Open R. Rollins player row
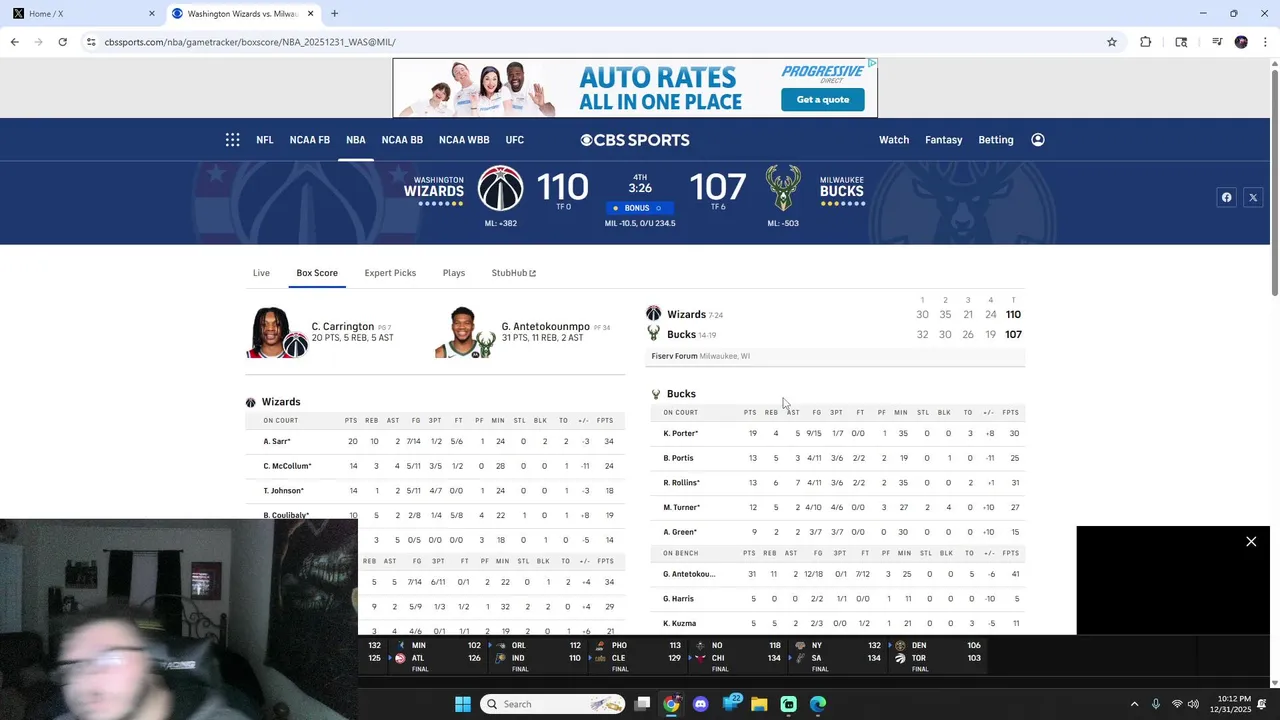1280x720 pixels. (x=835, y=483)
